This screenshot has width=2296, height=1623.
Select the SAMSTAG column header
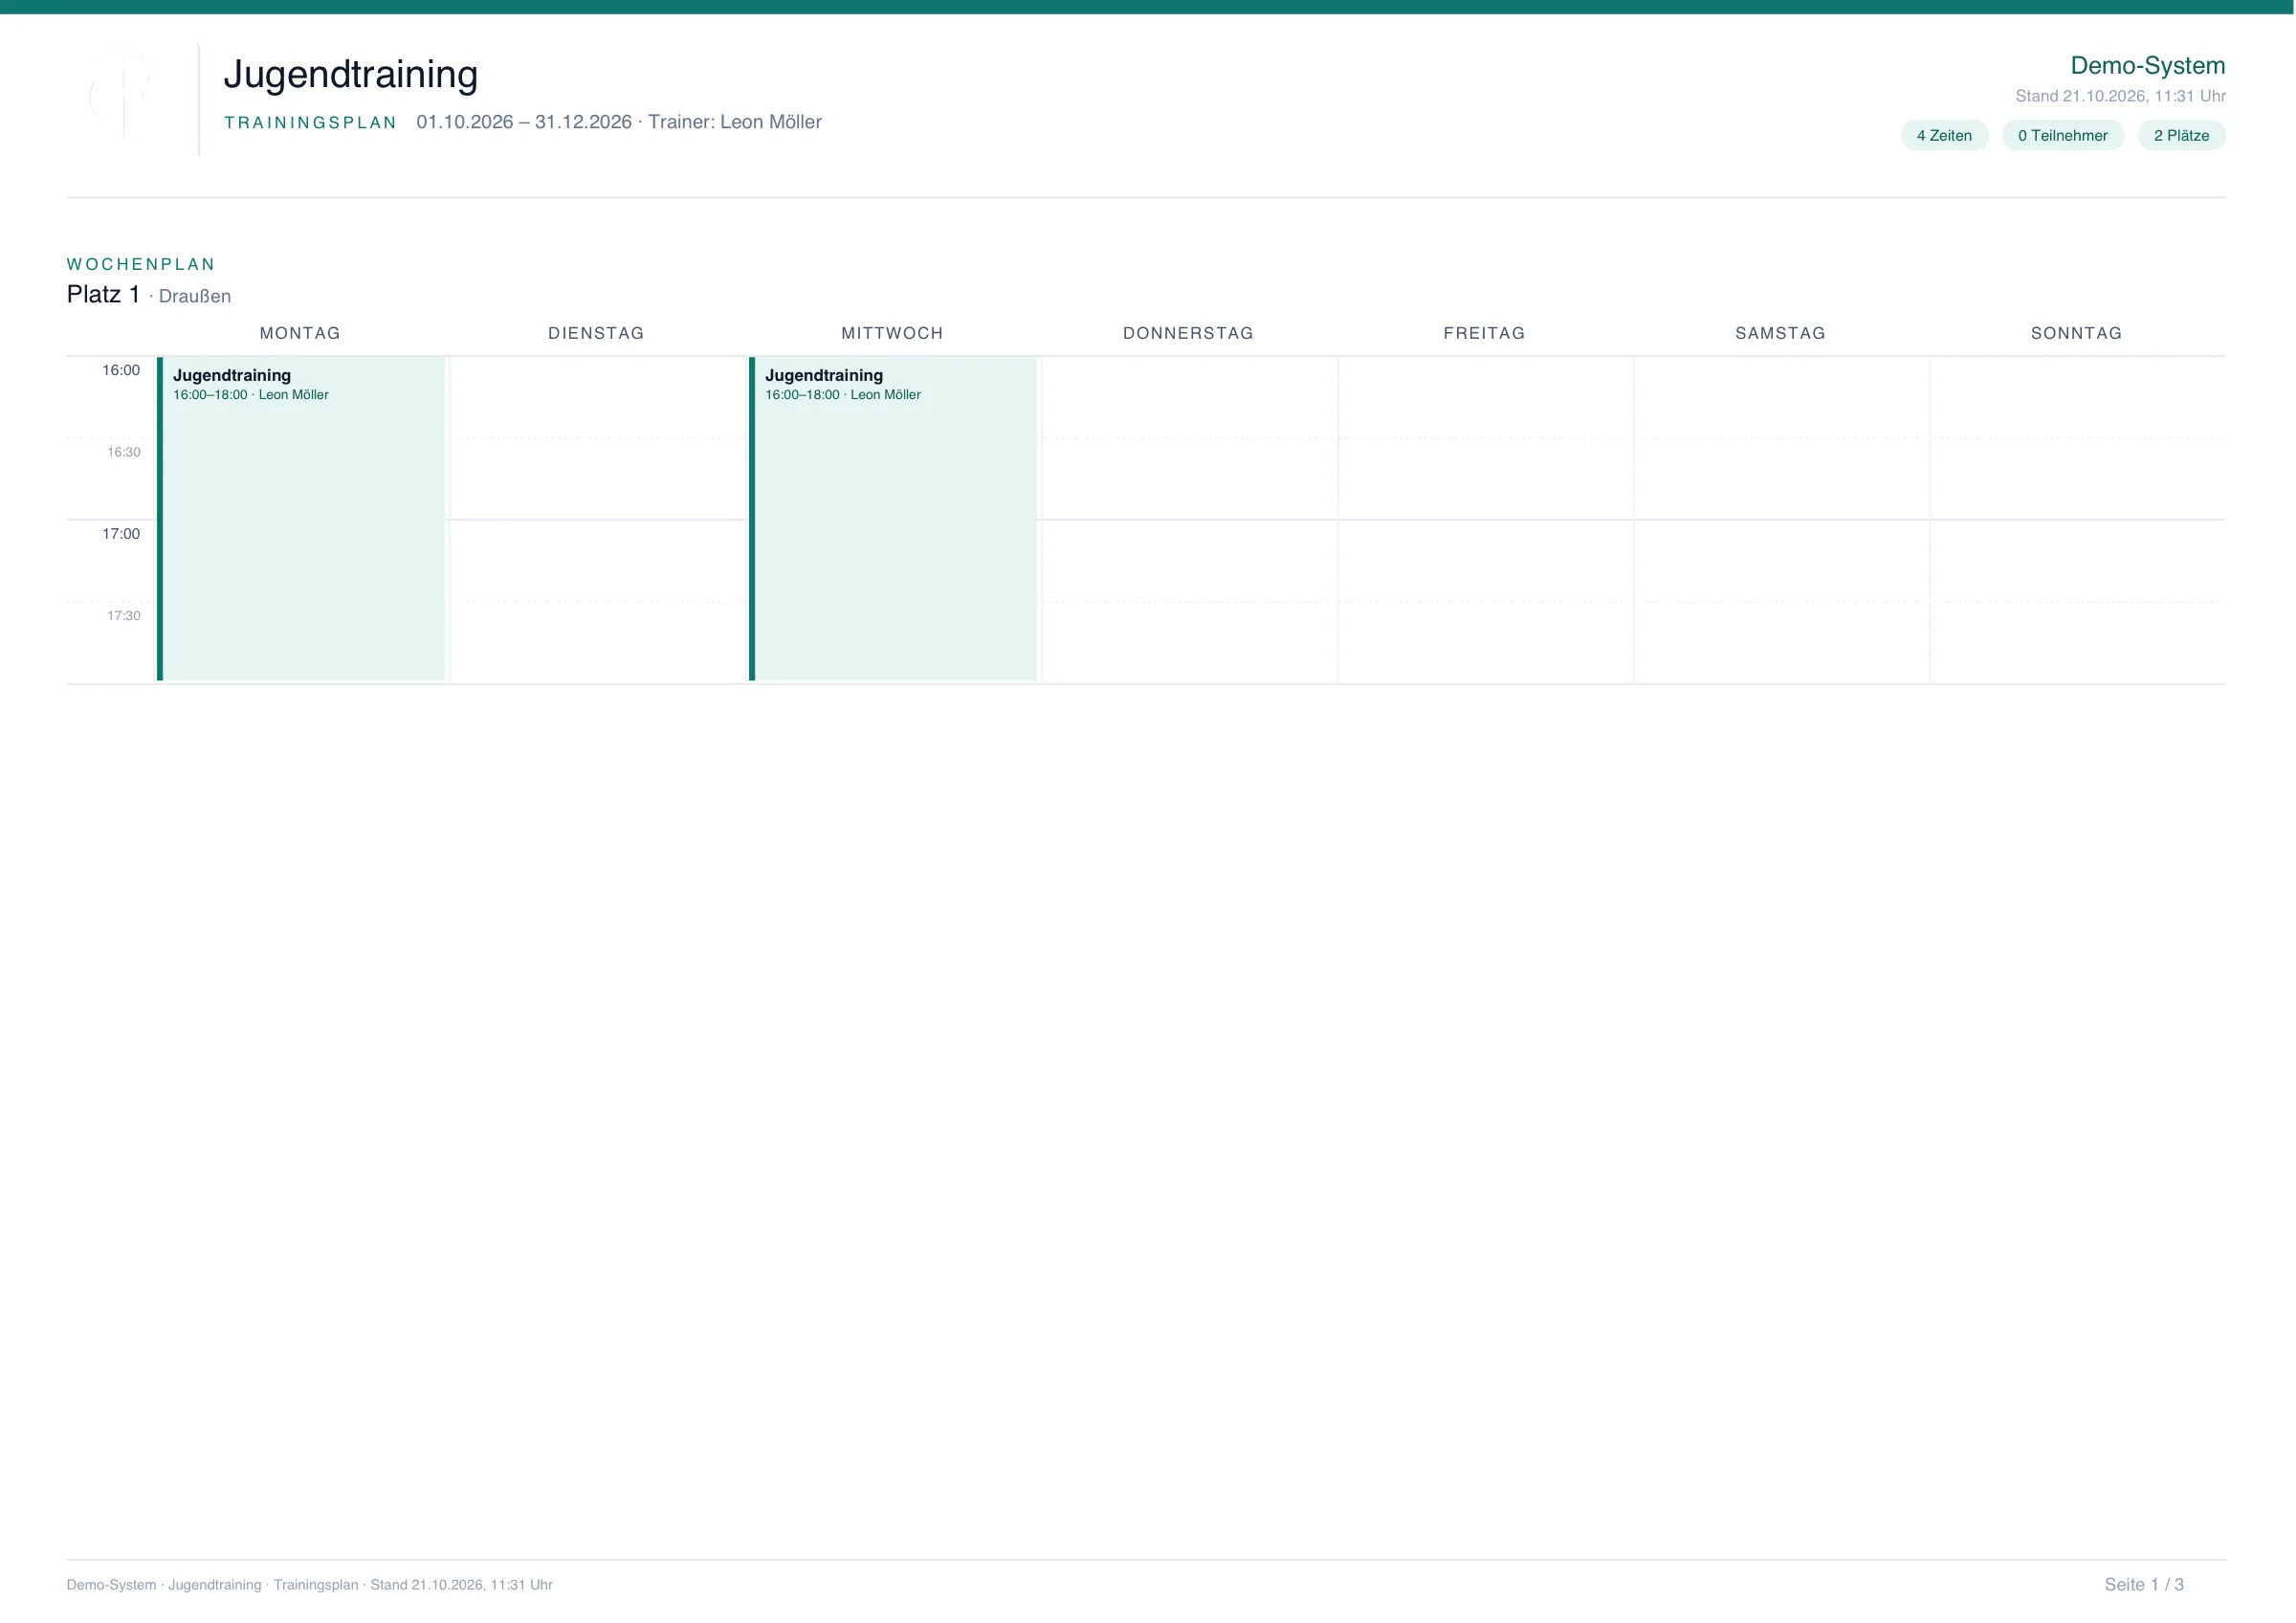click(1780, 333)
